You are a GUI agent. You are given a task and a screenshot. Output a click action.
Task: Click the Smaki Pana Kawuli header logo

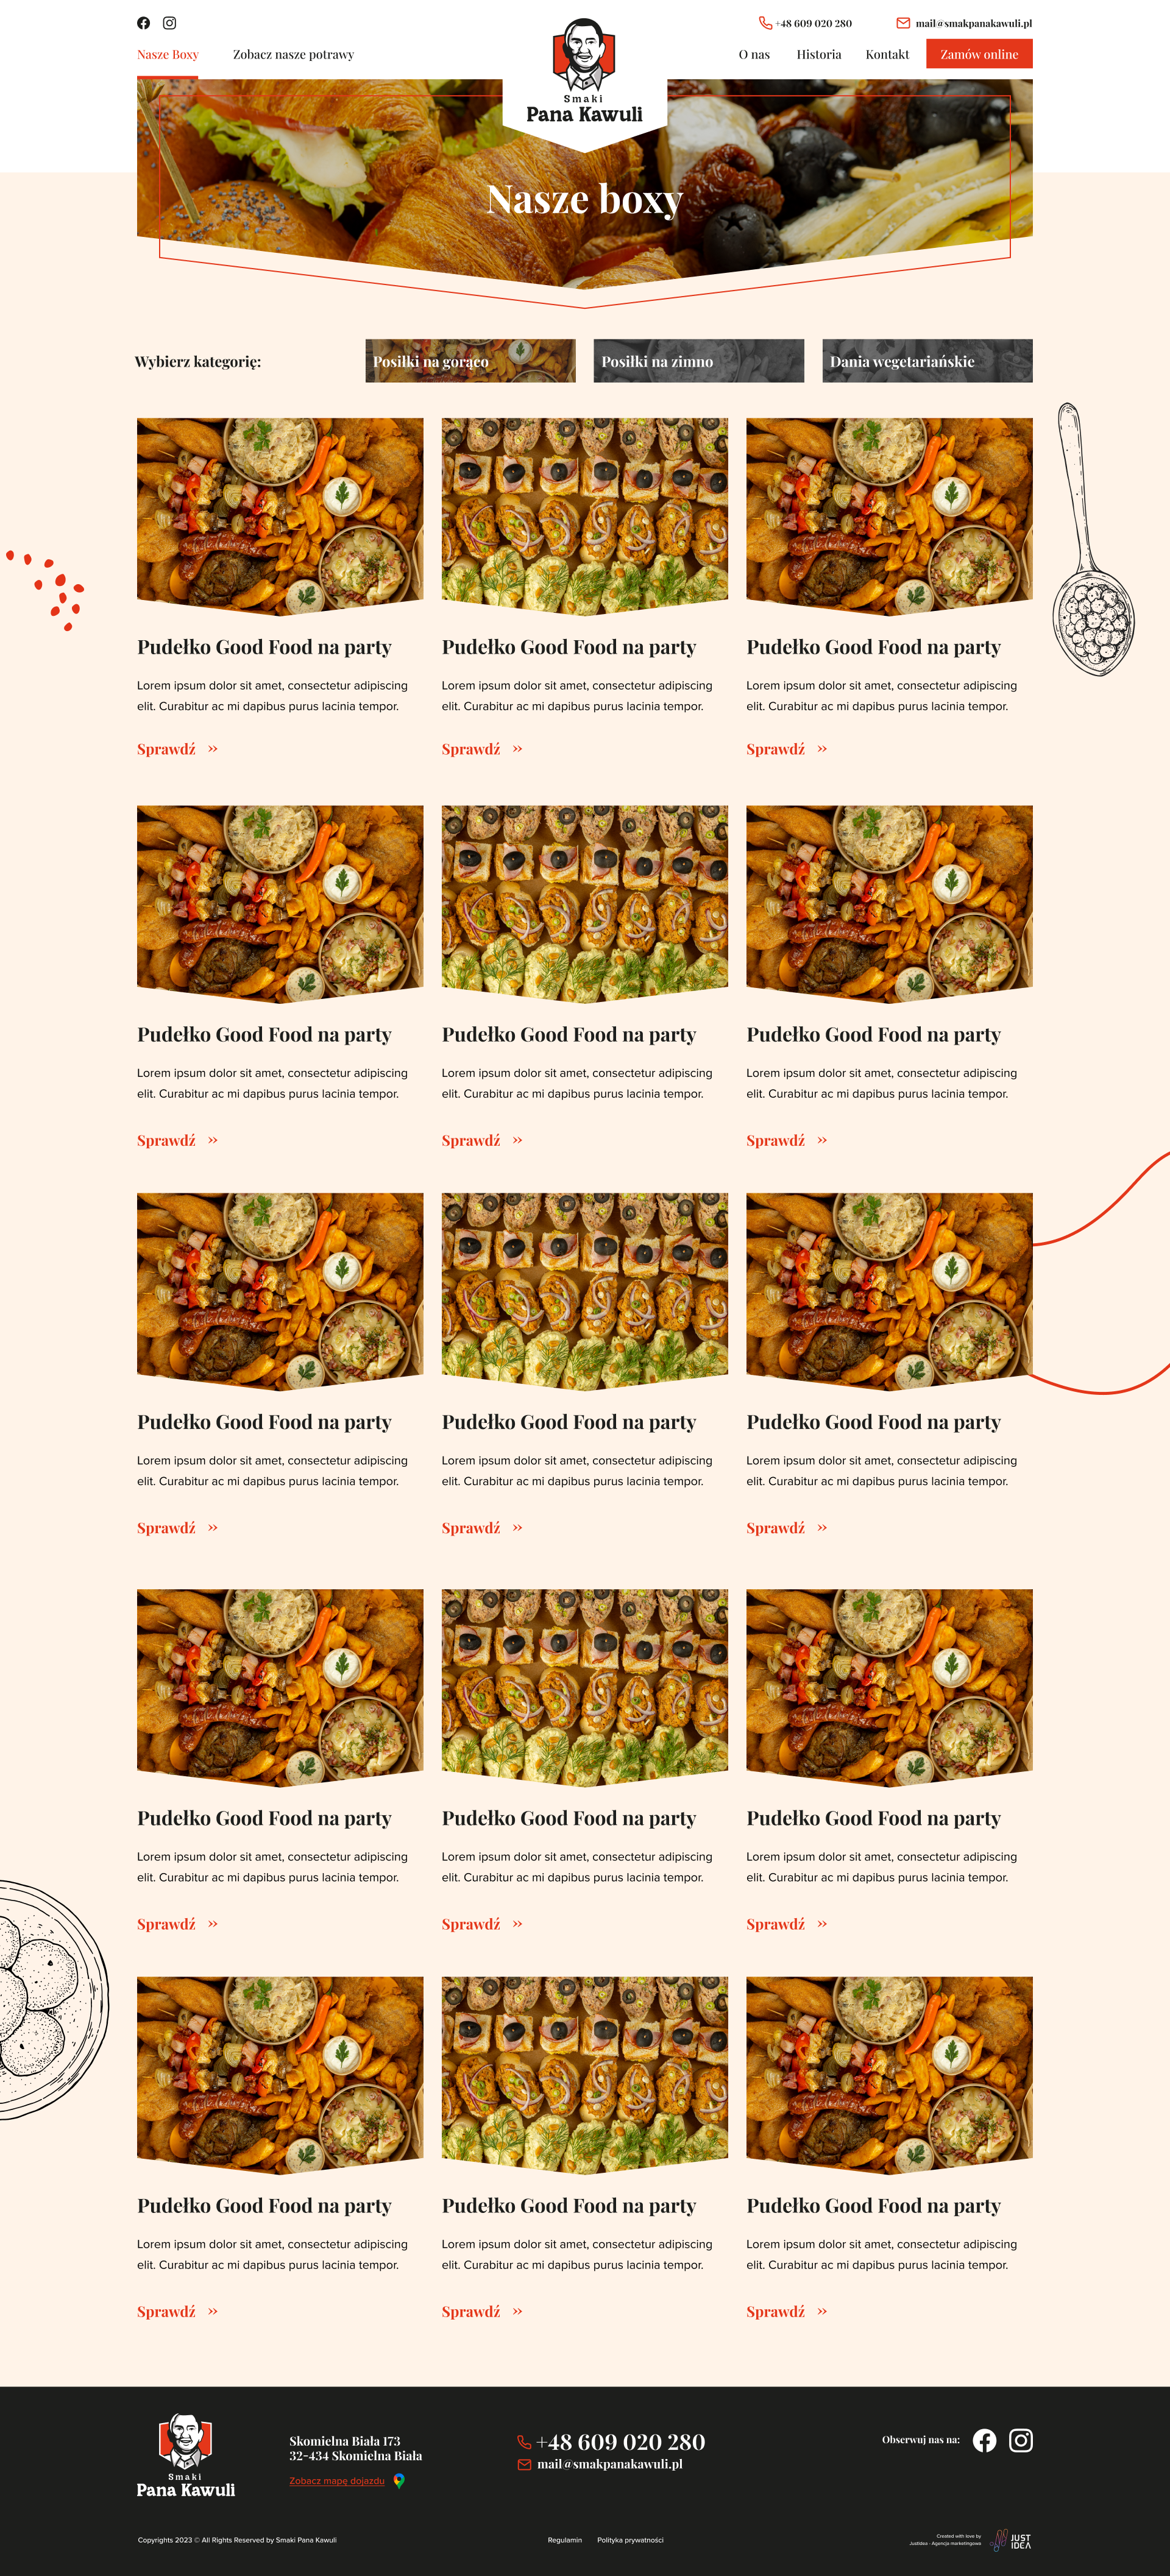point(584,72)
